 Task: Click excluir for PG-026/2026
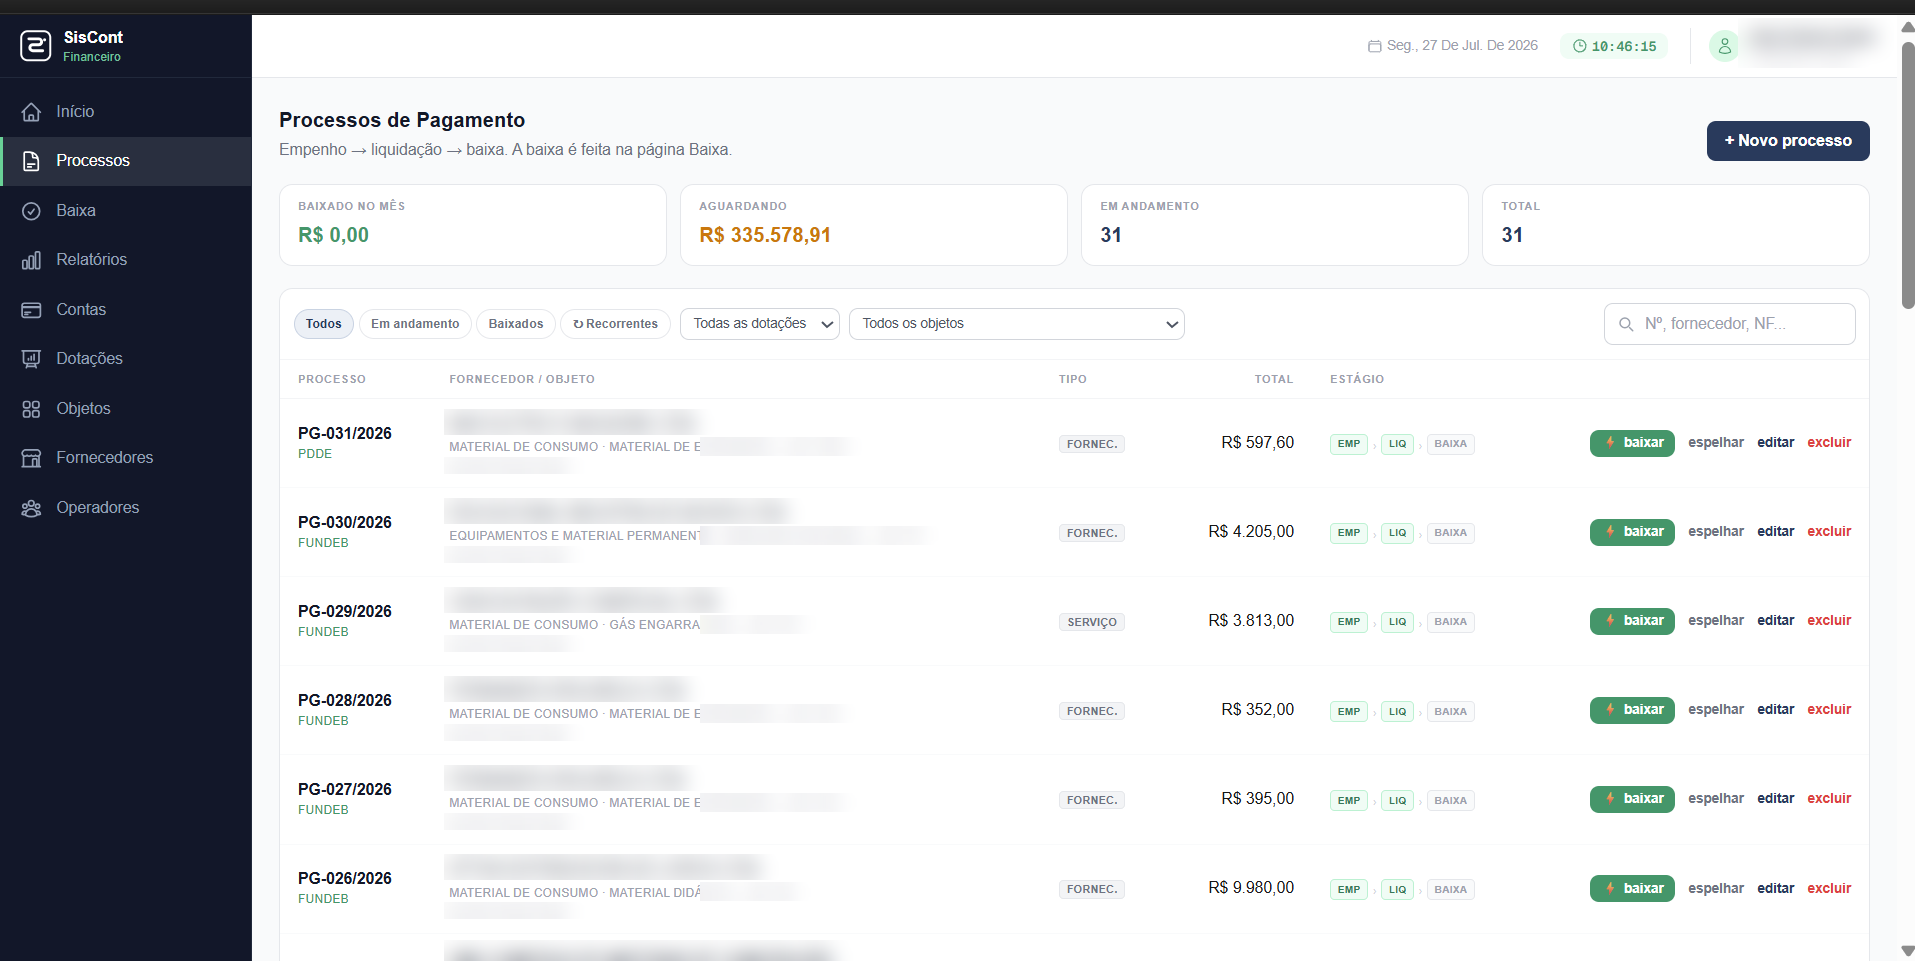(x=1829, y=889)
